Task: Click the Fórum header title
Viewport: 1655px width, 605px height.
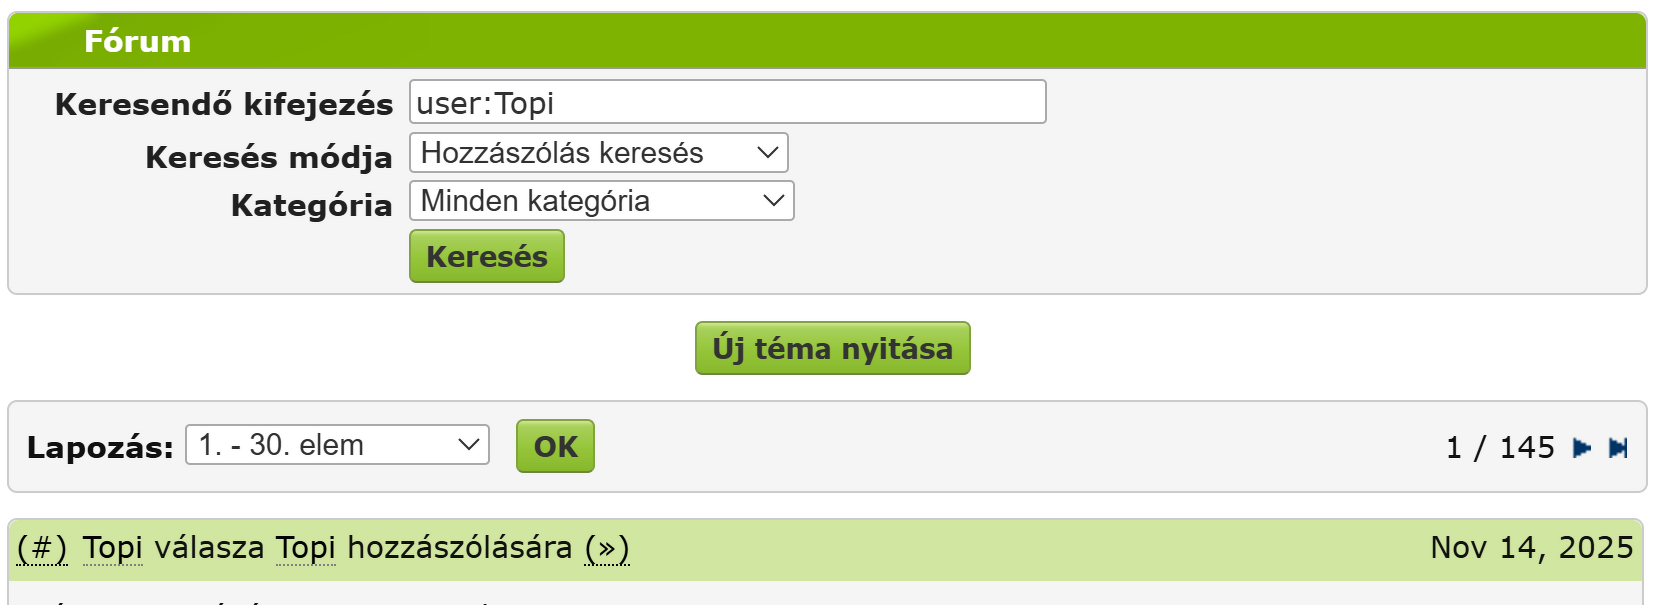Action: (137, 41)
